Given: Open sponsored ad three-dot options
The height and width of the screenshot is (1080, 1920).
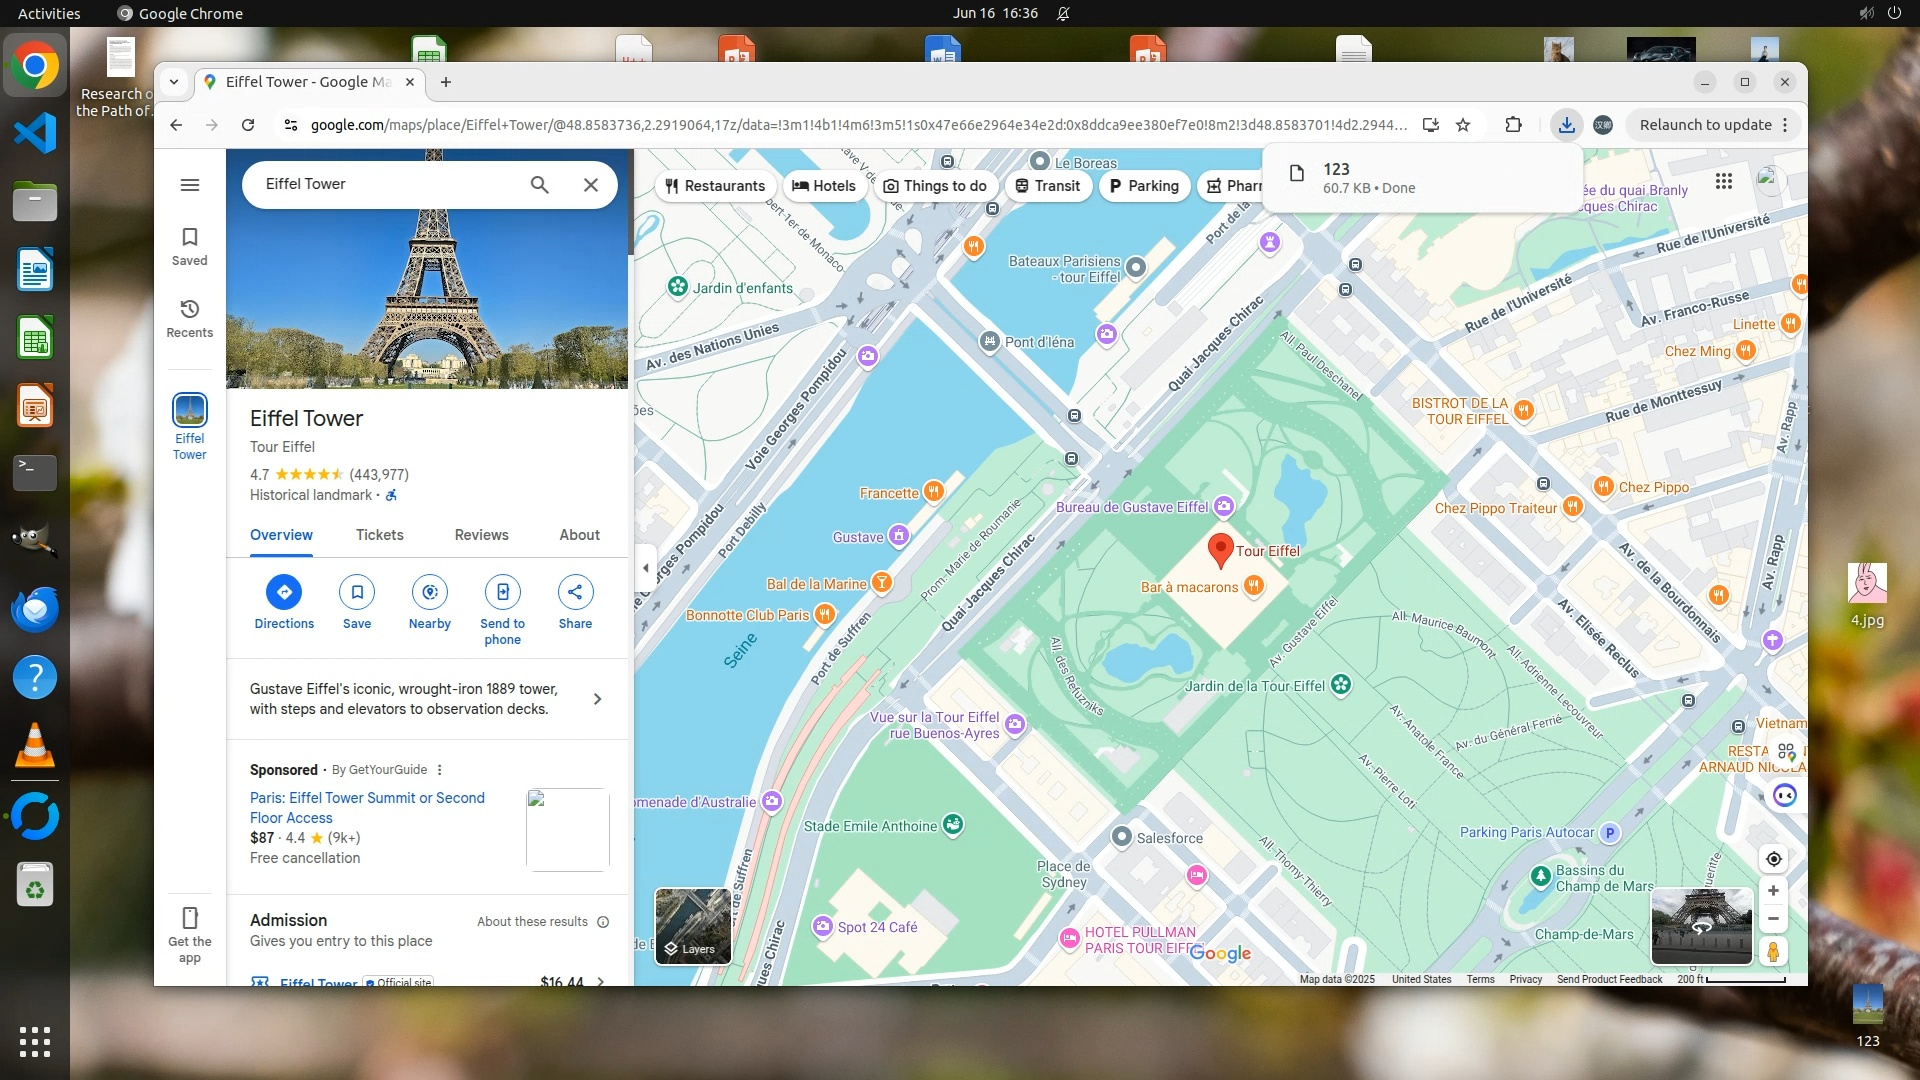Looking at the screenshot, I should click(440, 770).
